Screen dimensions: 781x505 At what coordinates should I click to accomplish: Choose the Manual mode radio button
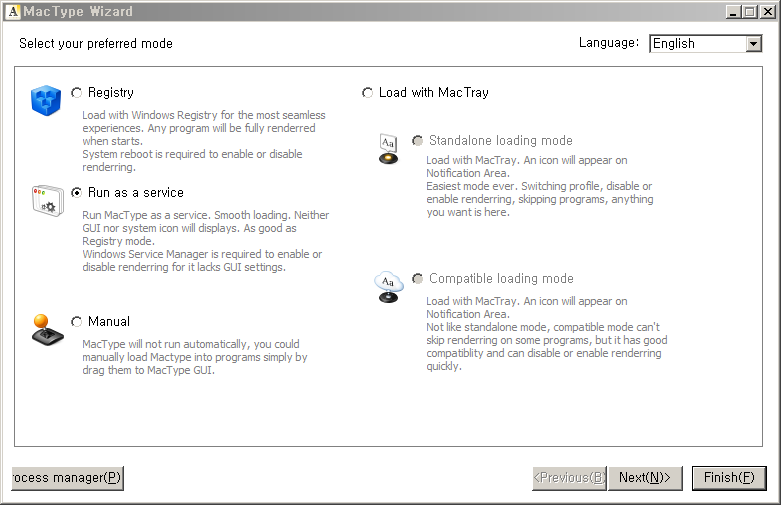(x=76, y=322)
